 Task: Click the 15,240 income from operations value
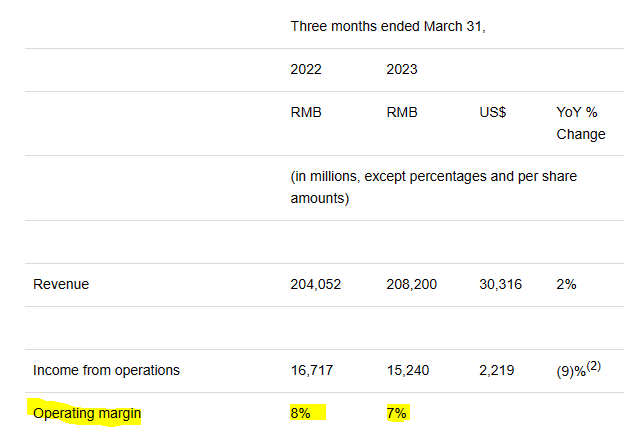click(x=408, y=370)
